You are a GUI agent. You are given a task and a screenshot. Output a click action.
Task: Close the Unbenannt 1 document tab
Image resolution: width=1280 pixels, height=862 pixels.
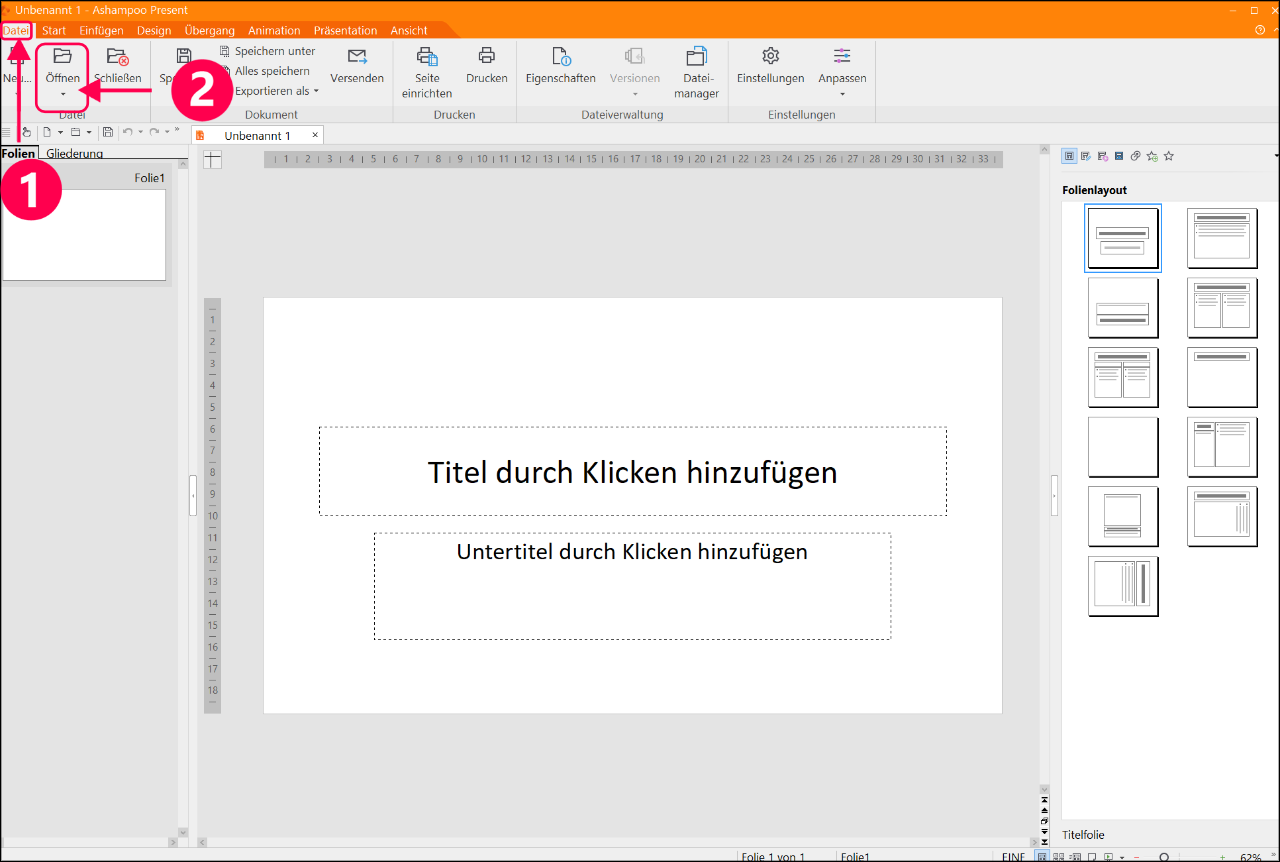315,135
